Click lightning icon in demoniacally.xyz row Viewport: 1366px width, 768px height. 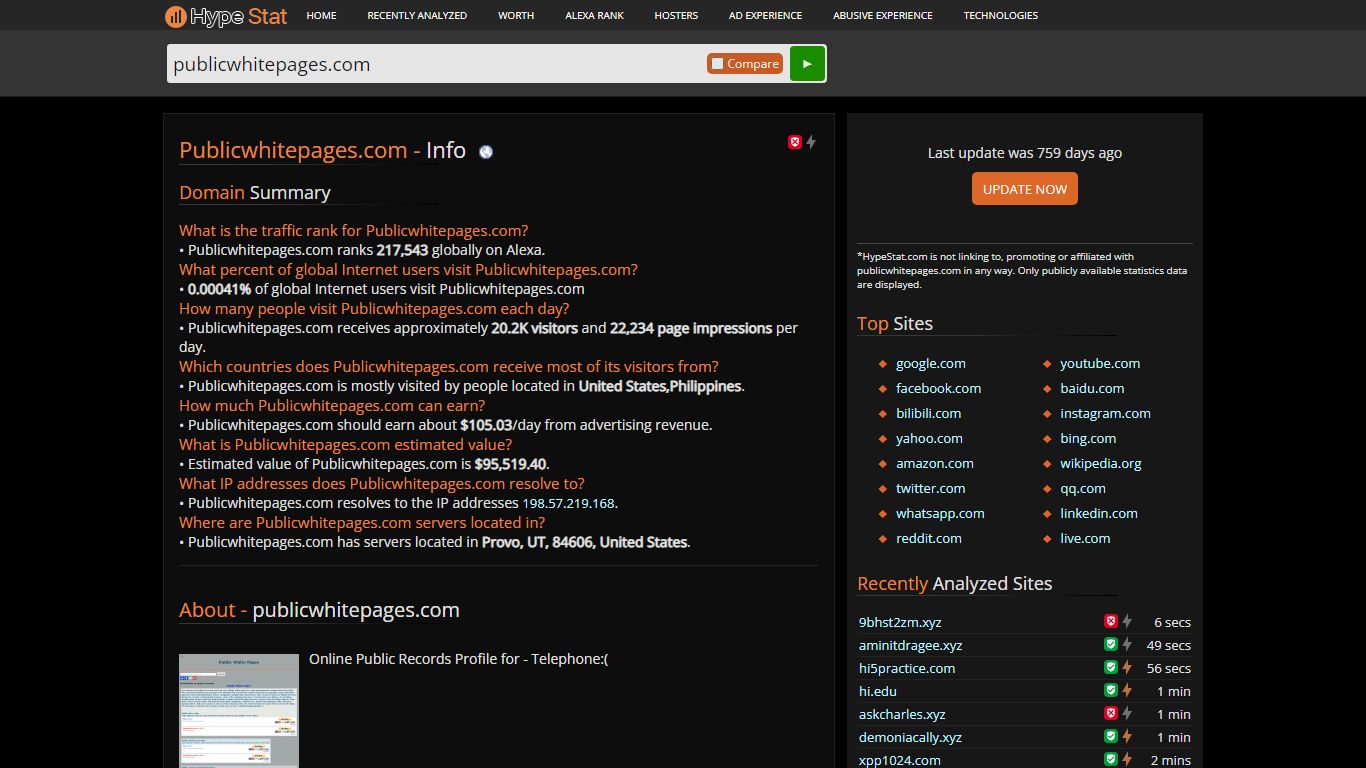coord(1127,736)
